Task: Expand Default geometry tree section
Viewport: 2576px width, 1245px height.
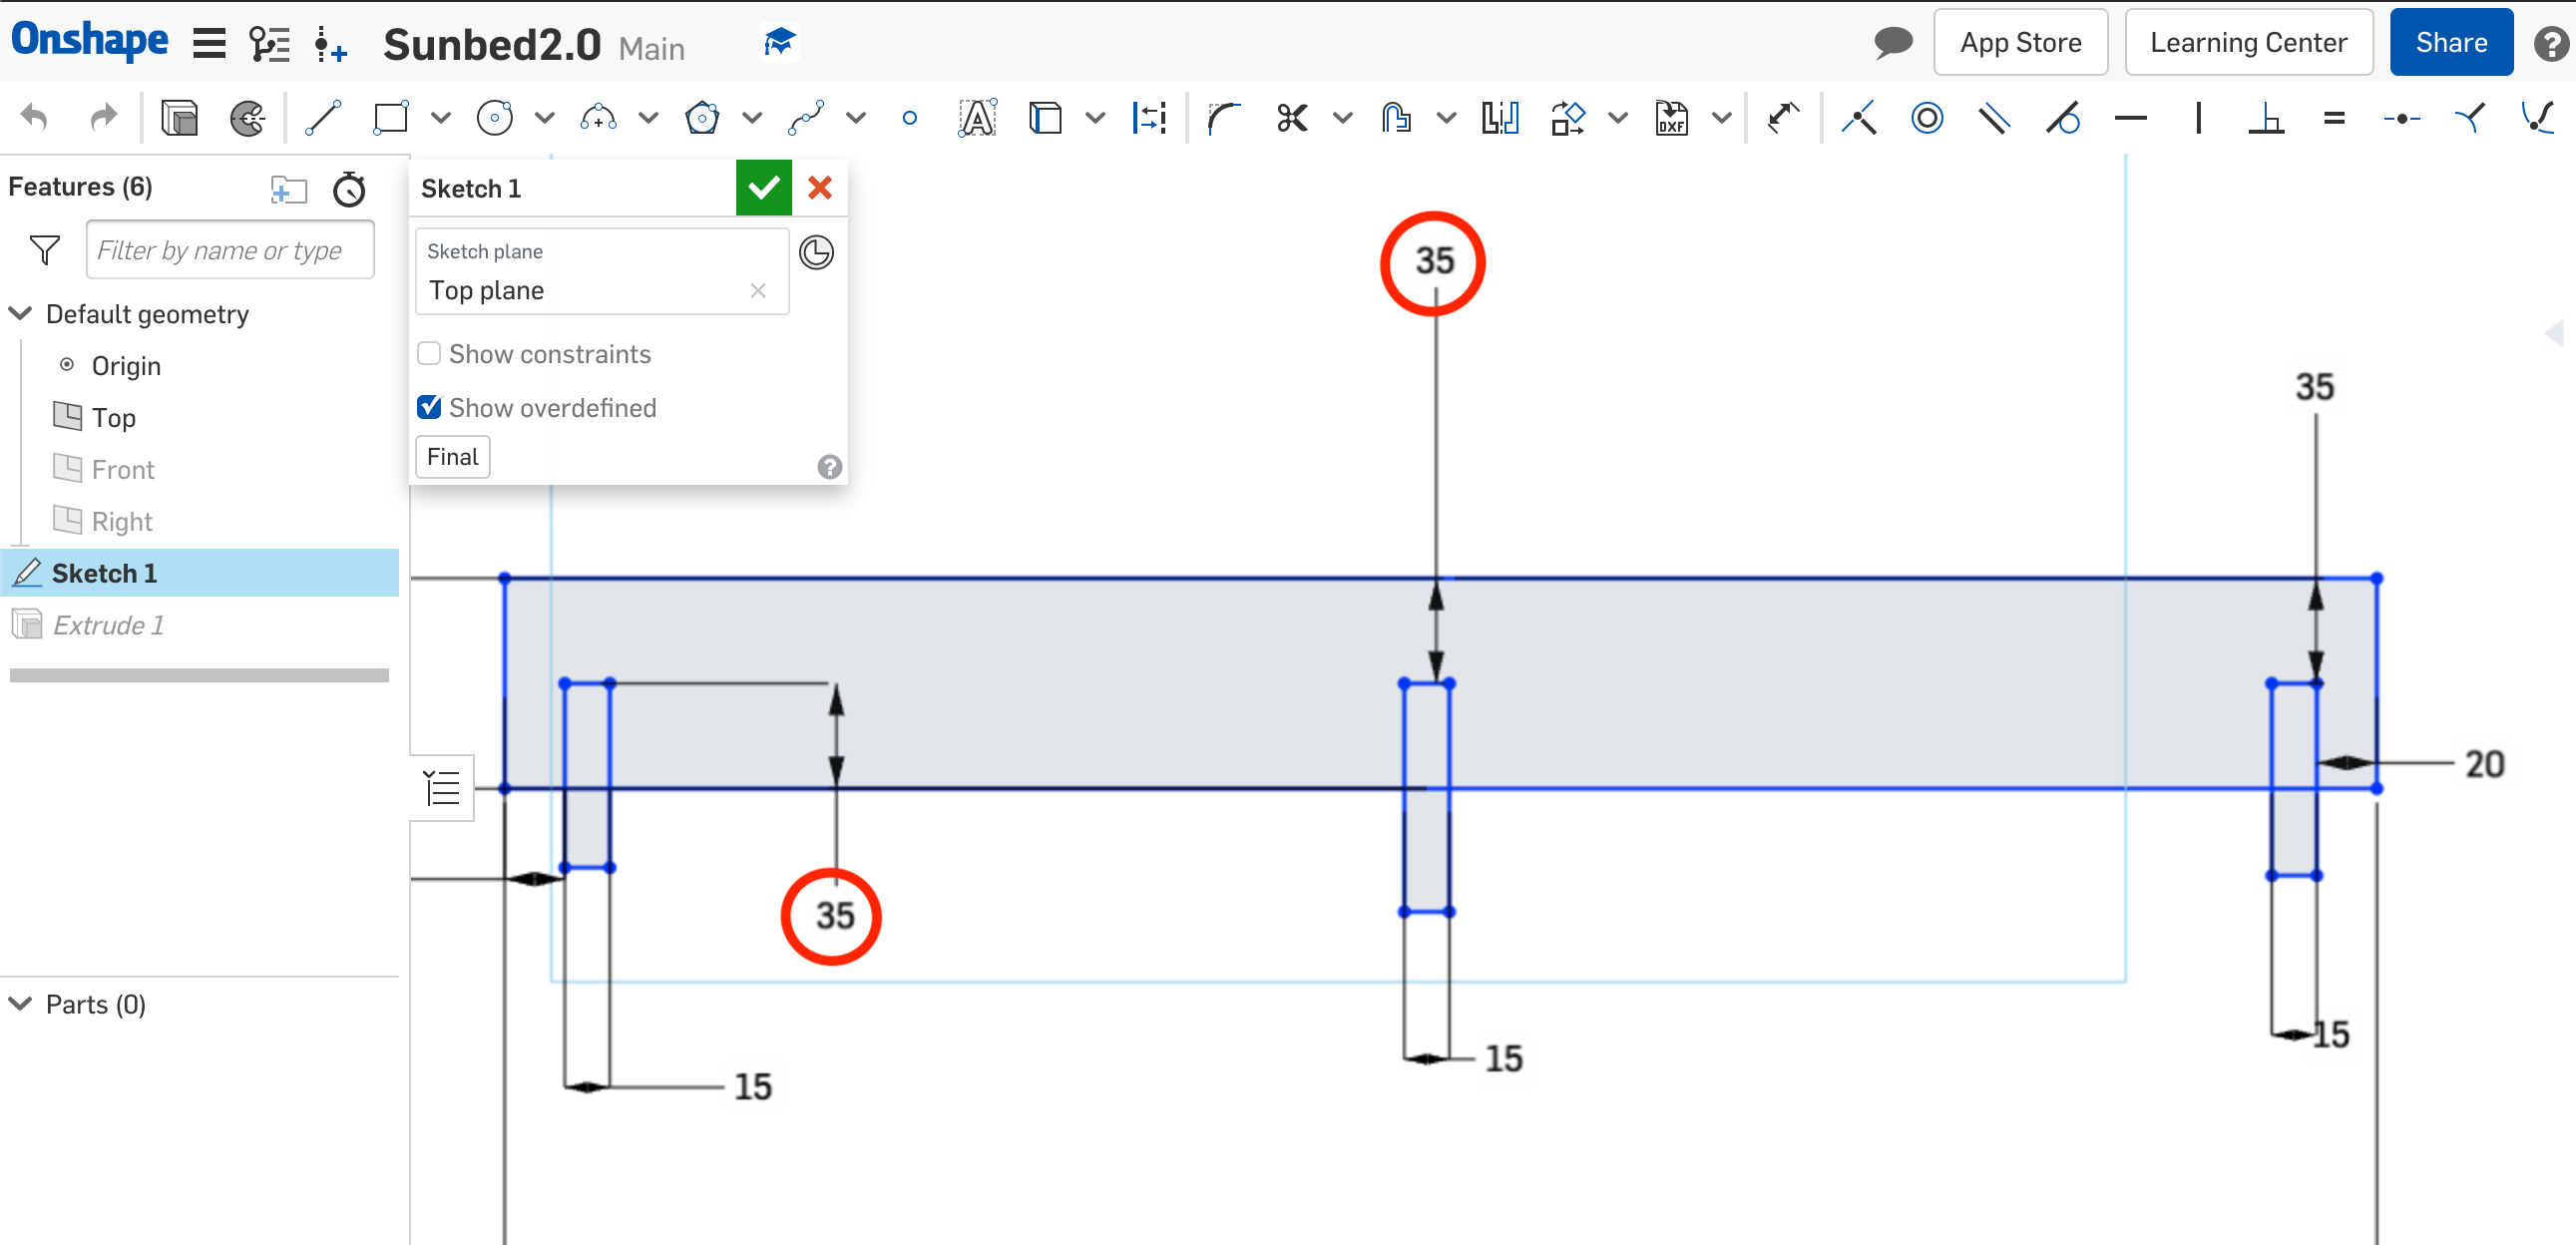Action: tap(20, 313)
